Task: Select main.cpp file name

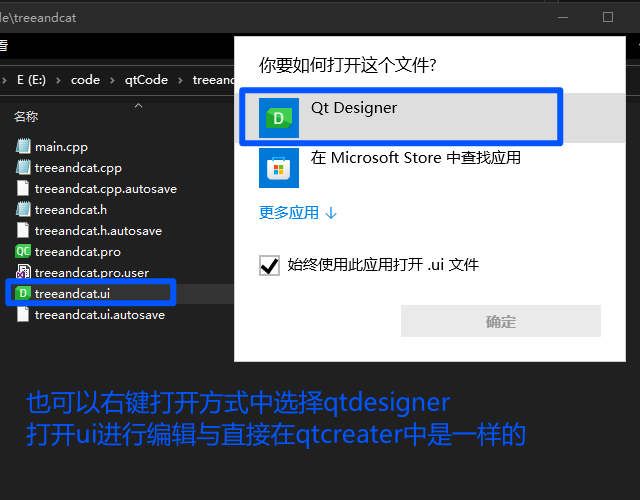Action: pos(61,147)
